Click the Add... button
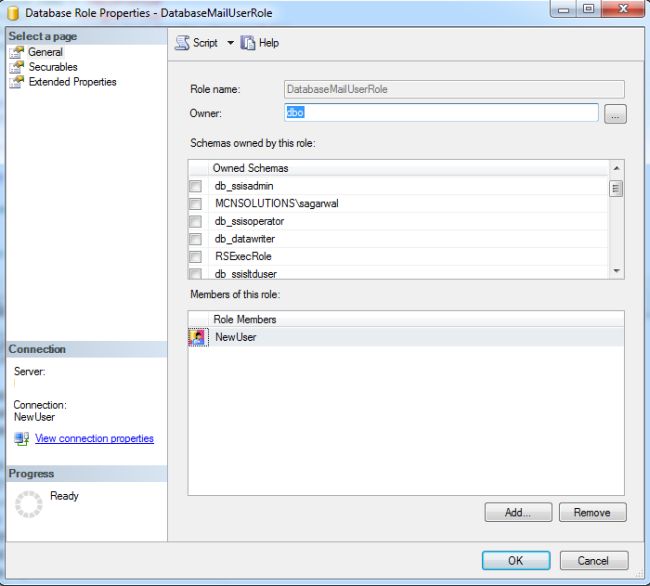This screenshot has width=650, height=586. pos(518,512)
